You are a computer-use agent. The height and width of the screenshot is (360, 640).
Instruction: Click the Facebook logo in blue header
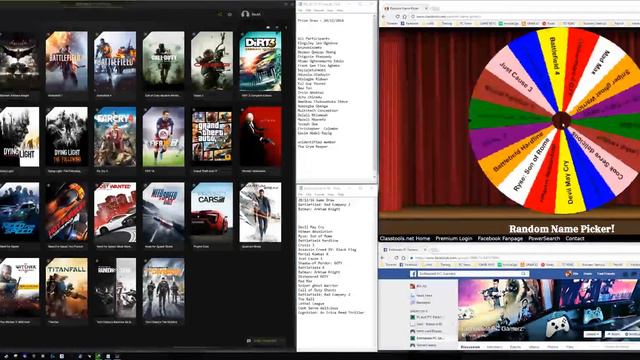(x=413, y=274)
